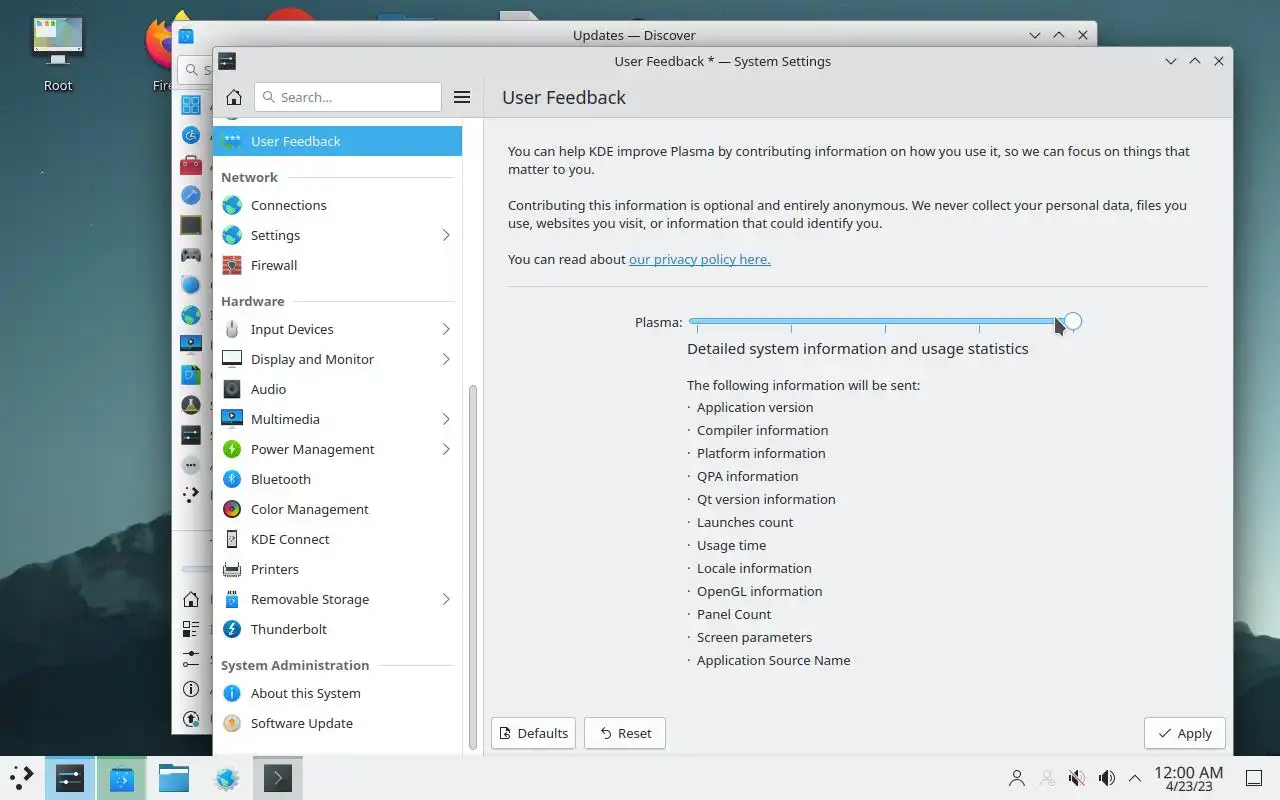1280x800 pixels.
Task: Click 'Screen parameters' list entry
Action: pyautogui.click(x=755, y=637)
